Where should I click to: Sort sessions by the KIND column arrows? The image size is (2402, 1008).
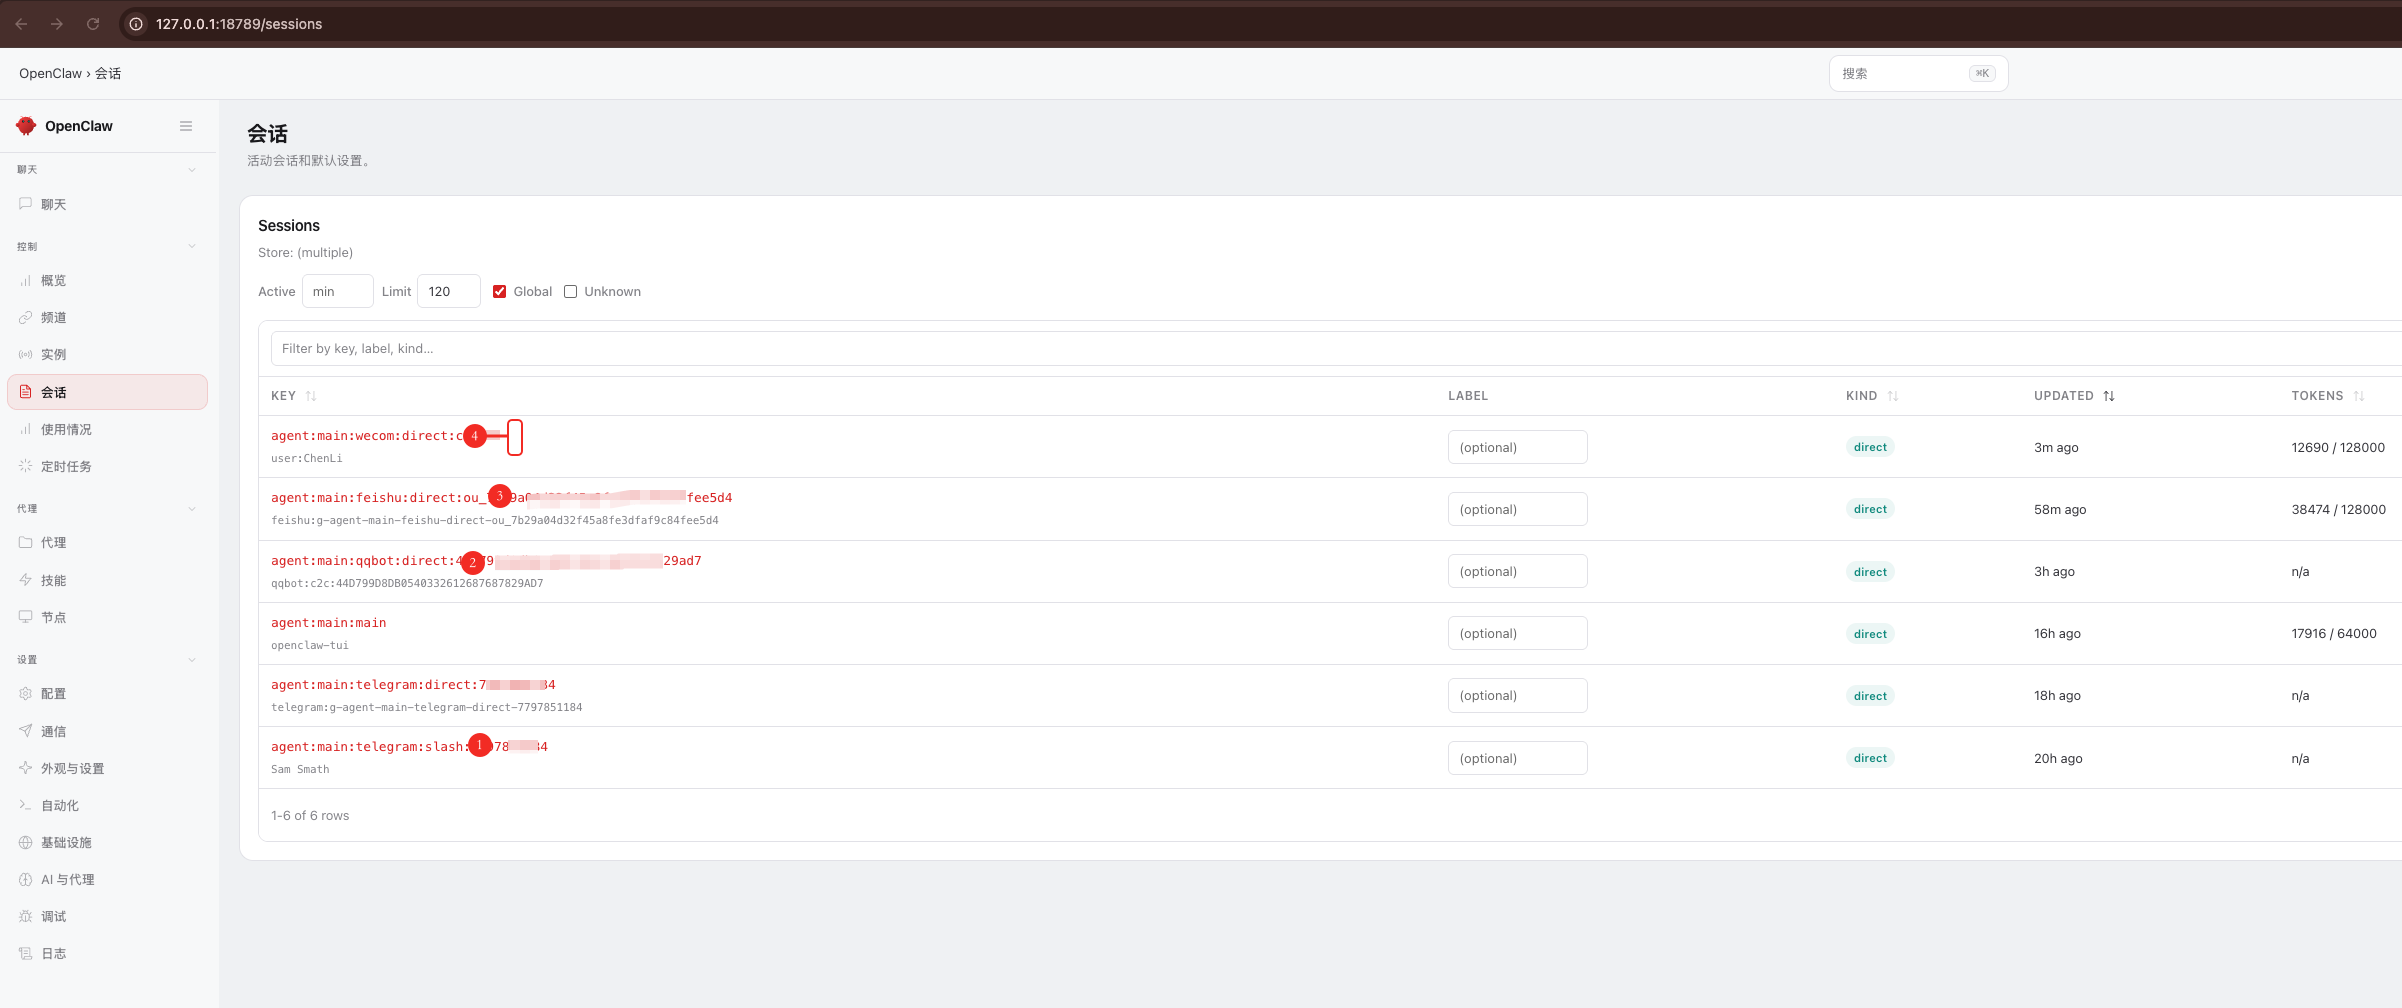[x=1893, y=396]
